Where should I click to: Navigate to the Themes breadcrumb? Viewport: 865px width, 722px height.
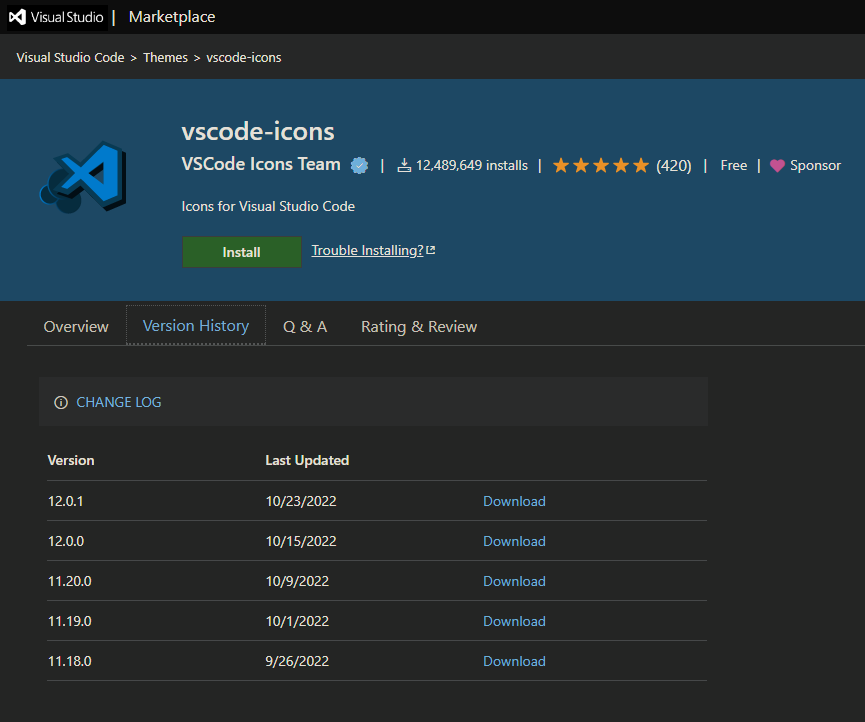click(x=165, y=57)
